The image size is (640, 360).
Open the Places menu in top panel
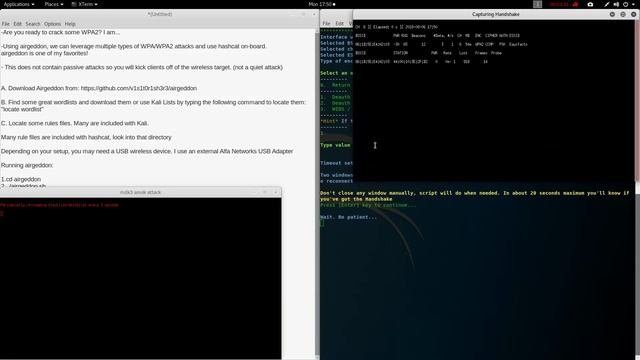[53, 4]
